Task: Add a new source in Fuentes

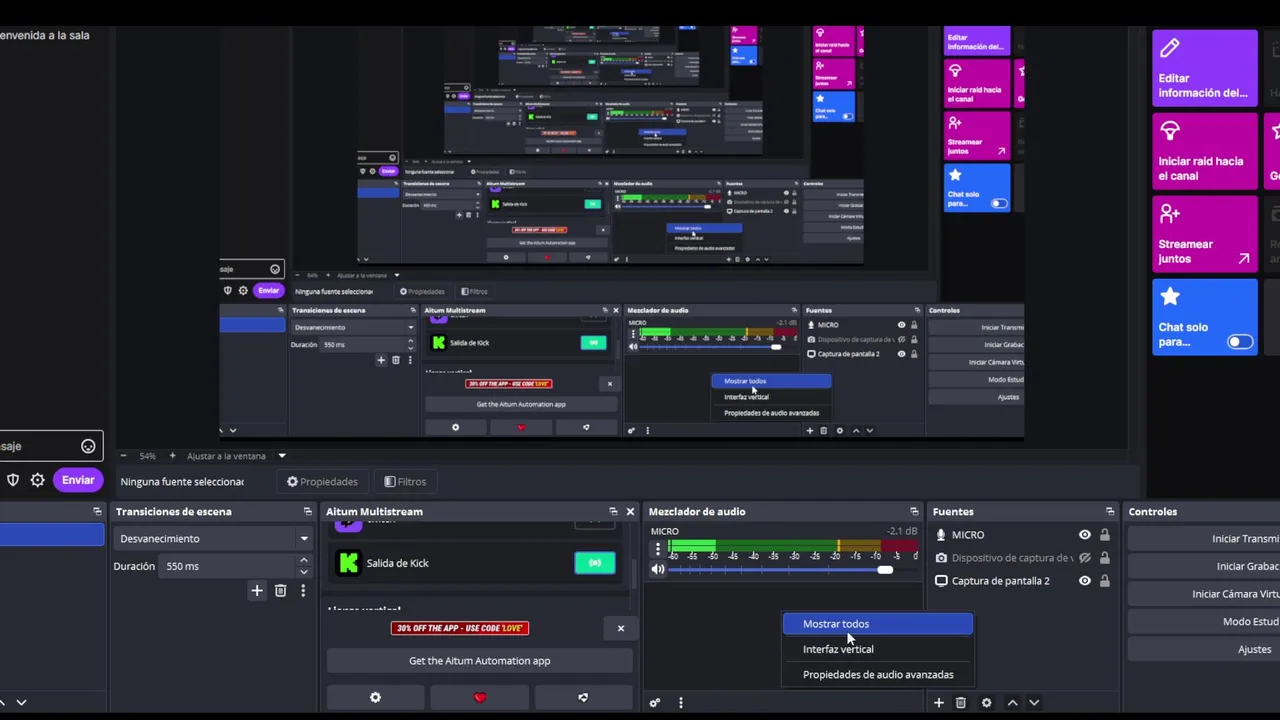Action: (x=938, y=703)
